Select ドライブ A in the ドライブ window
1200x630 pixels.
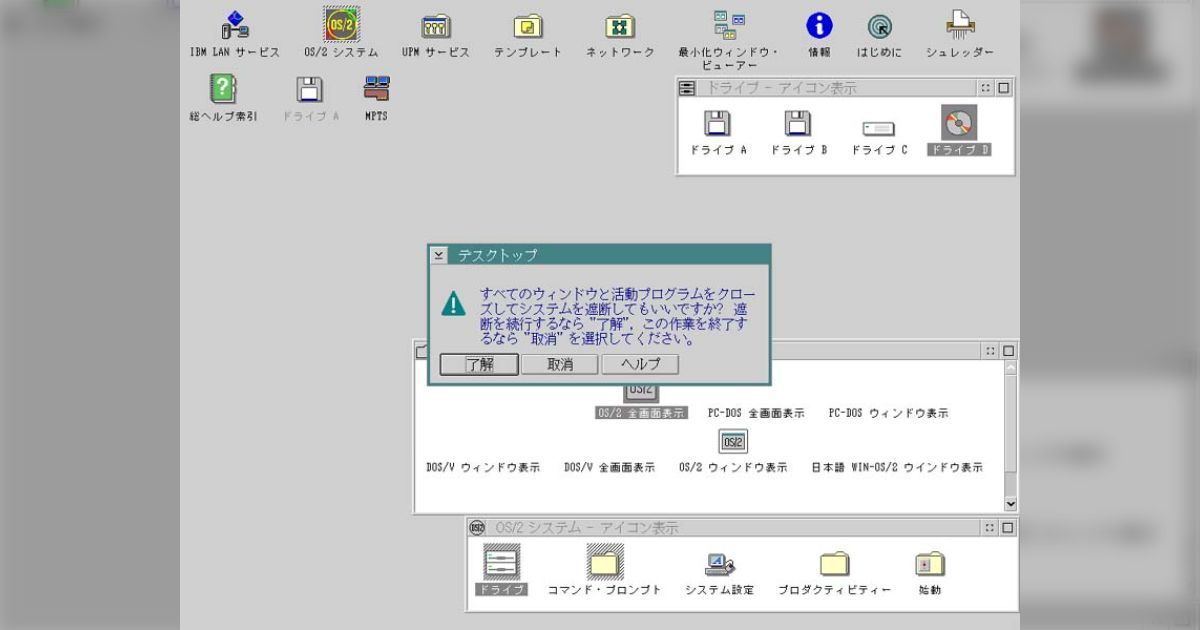717,124
